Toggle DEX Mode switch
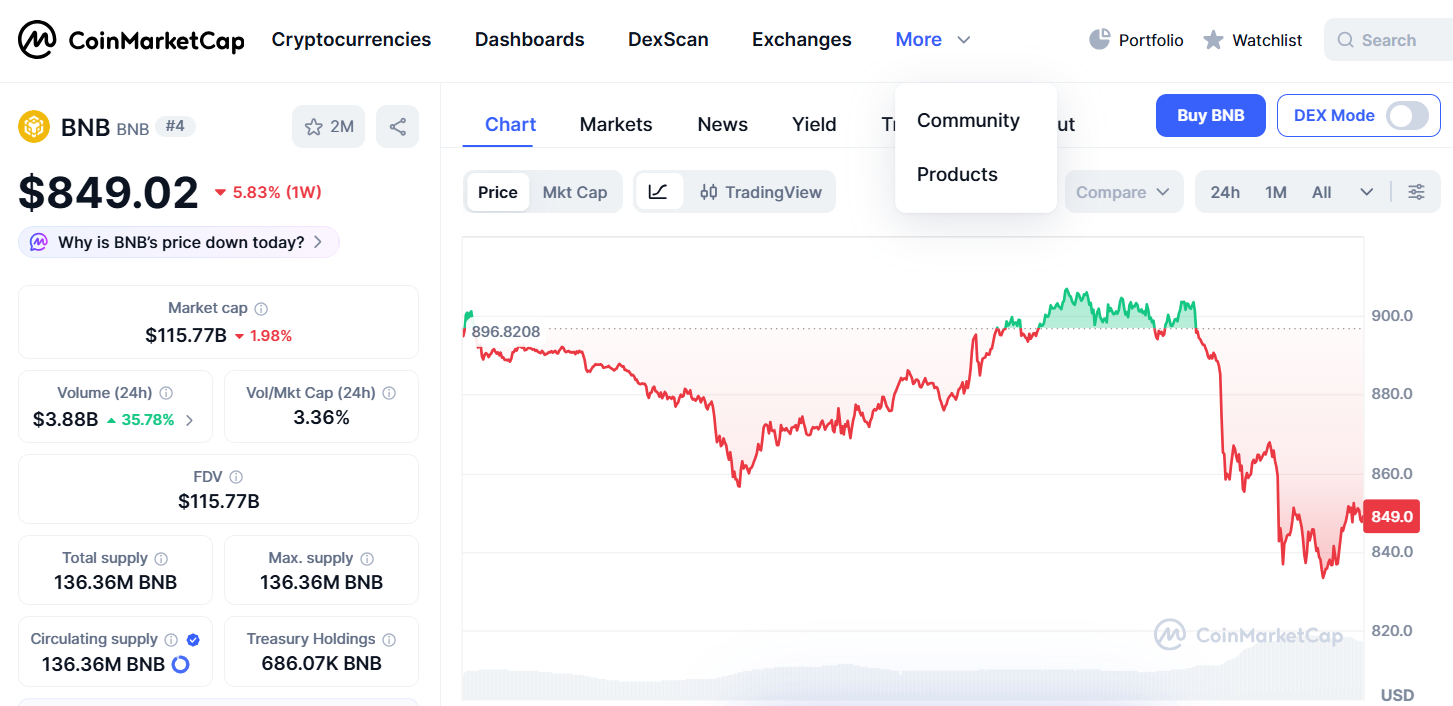 [1406, 116]
